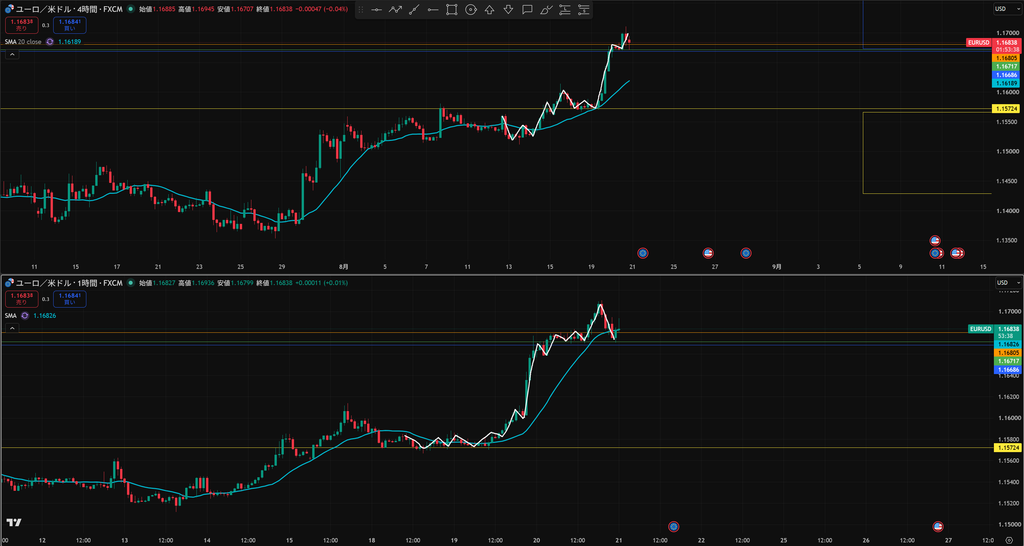This screenshot has width=1024, height=546.
Task: Select the comment callout tool
Action: click(527, 10)
